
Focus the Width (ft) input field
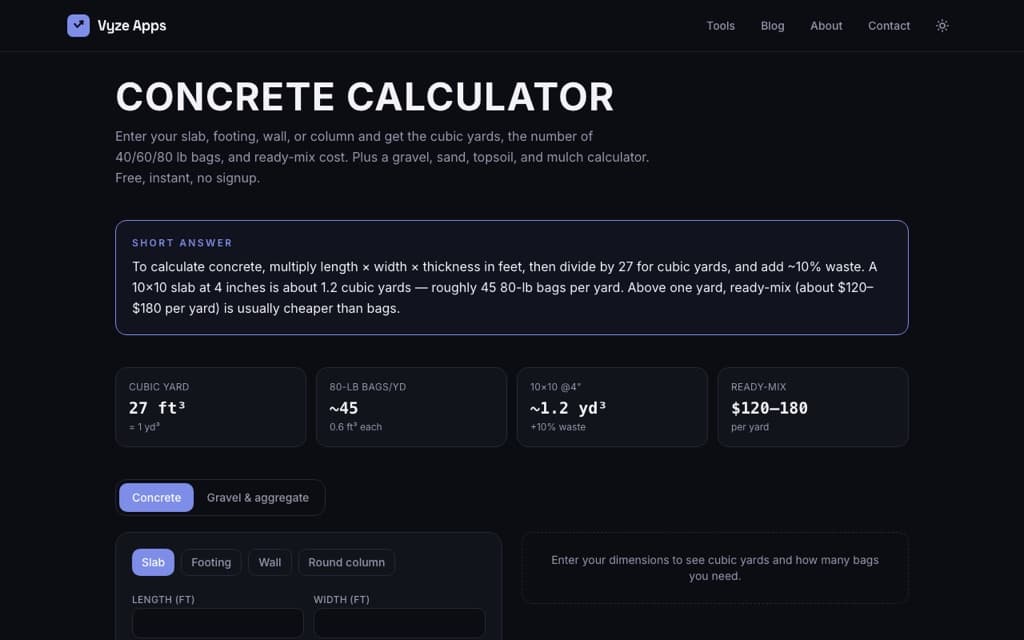click(399, 623)
